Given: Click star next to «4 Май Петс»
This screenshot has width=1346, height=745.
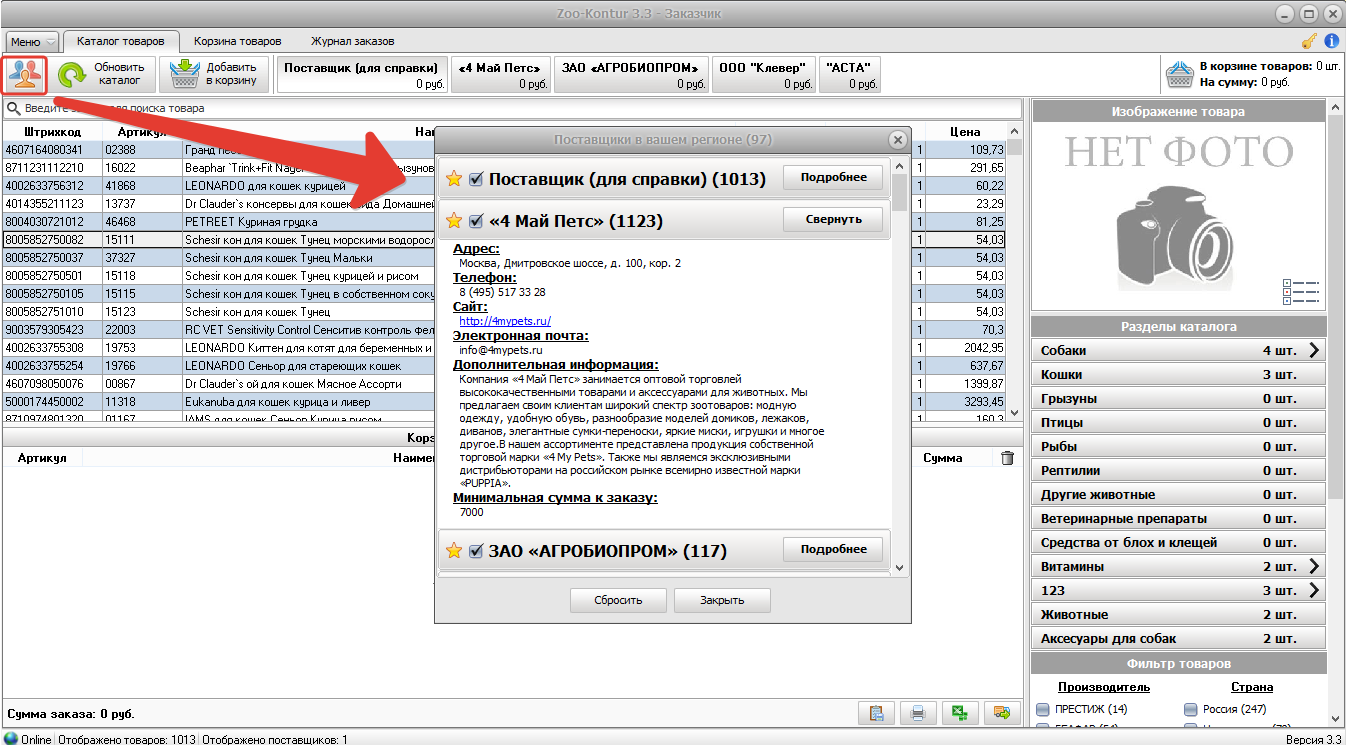Looking at the screenshot, I should pos(454,220).
